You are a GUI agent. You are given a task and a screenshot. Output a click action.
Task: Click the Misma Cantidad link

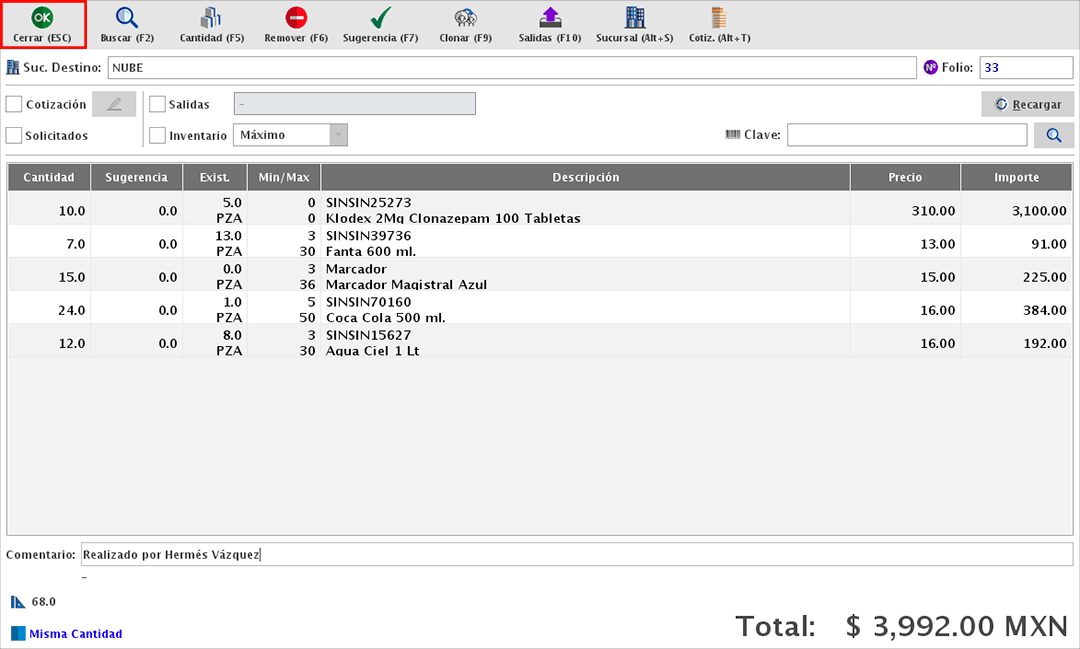pyautogui.click(x=75, y=634)
